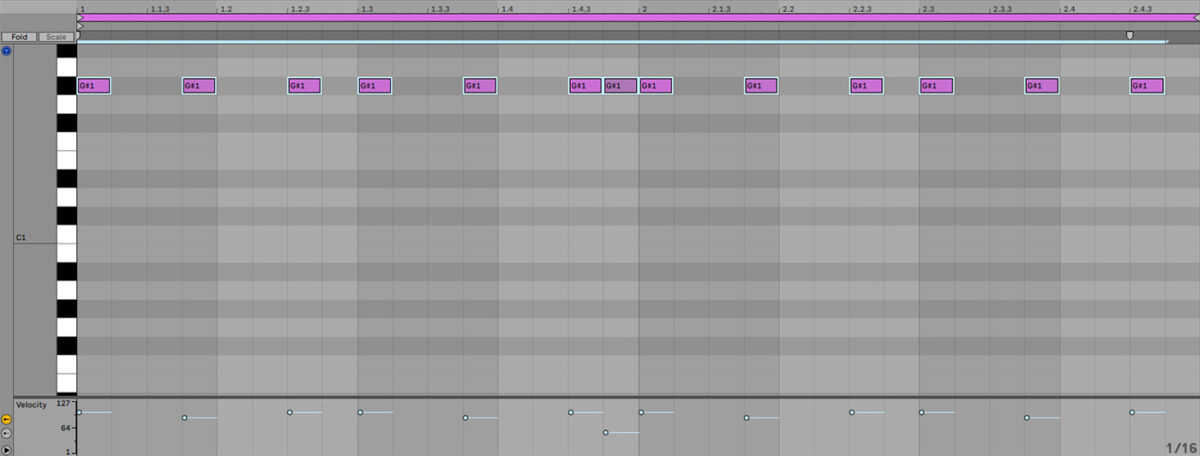This screenshot has width=1200, height=456.
Task: Click the pink loop brace bar
Action: (x=636, y=17)
